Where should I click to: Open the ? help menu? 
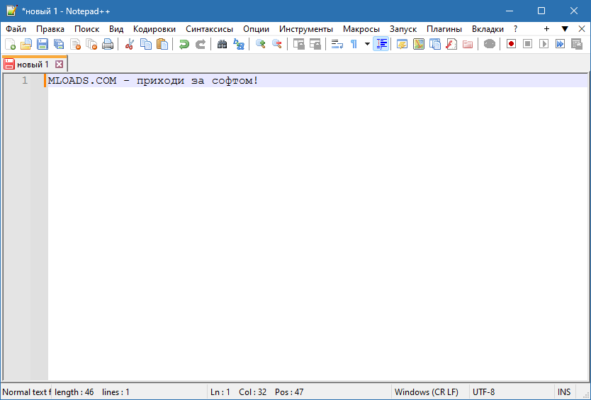[515, 29]
